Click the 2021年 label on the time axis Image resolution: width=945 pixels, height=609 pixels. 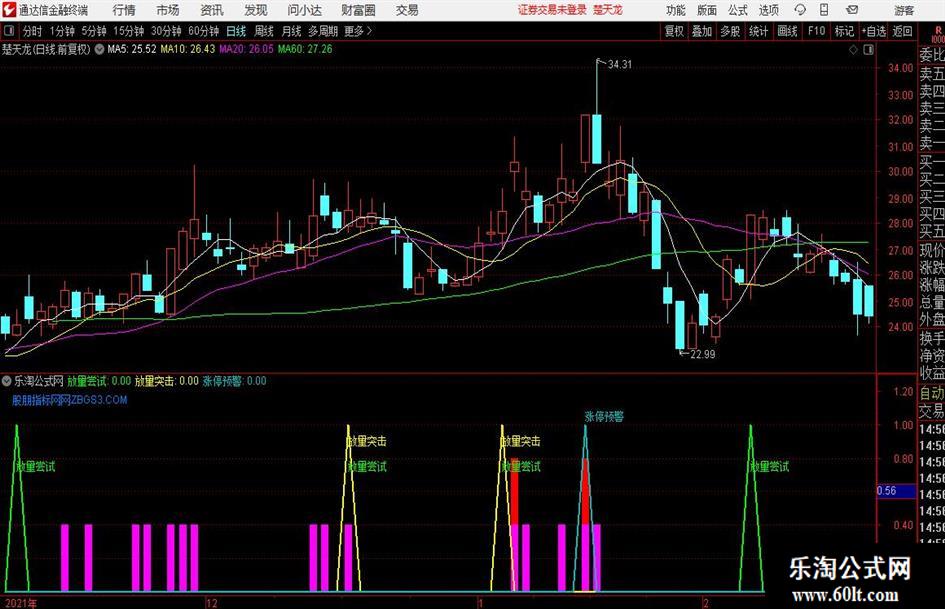[20, 603]
